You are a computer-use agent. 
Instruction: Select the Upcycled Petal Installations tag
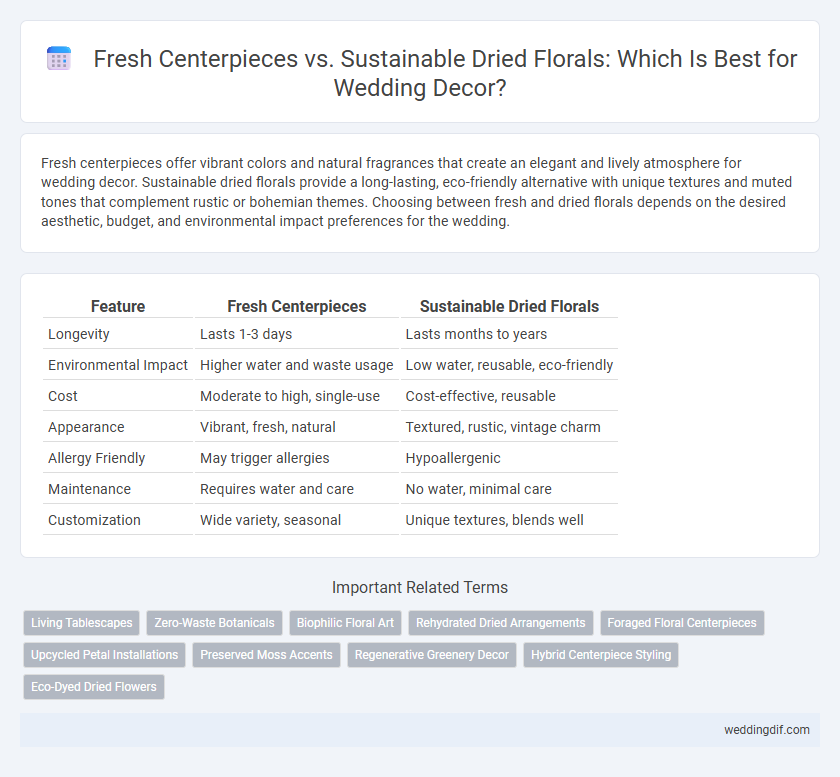coord(104,655)
